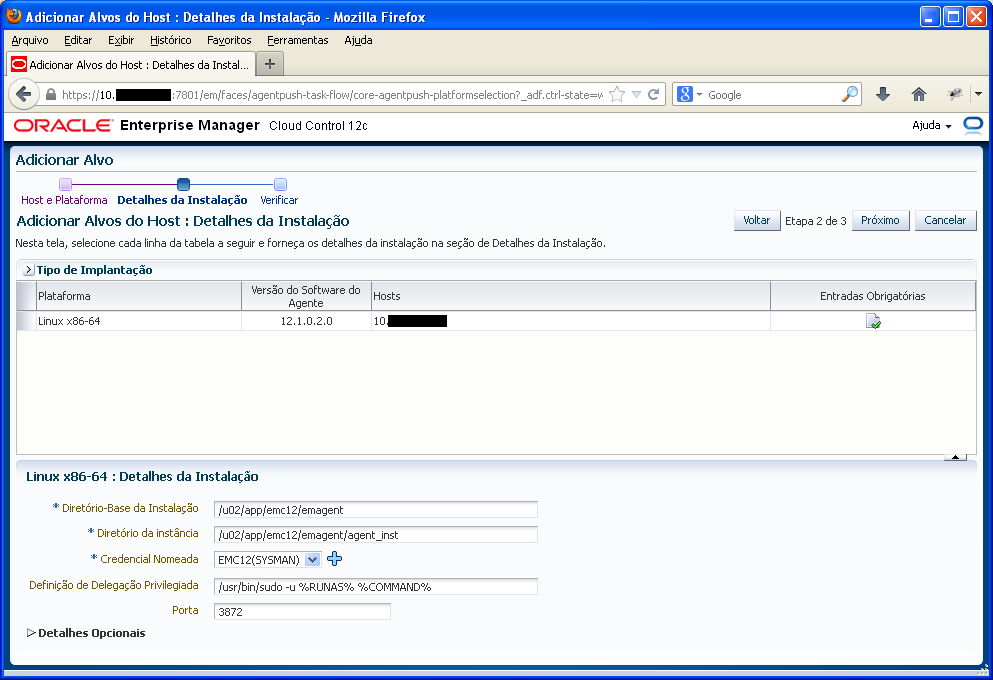
Task: Open the URL history dropdown arrow
Action: (636, 95)
